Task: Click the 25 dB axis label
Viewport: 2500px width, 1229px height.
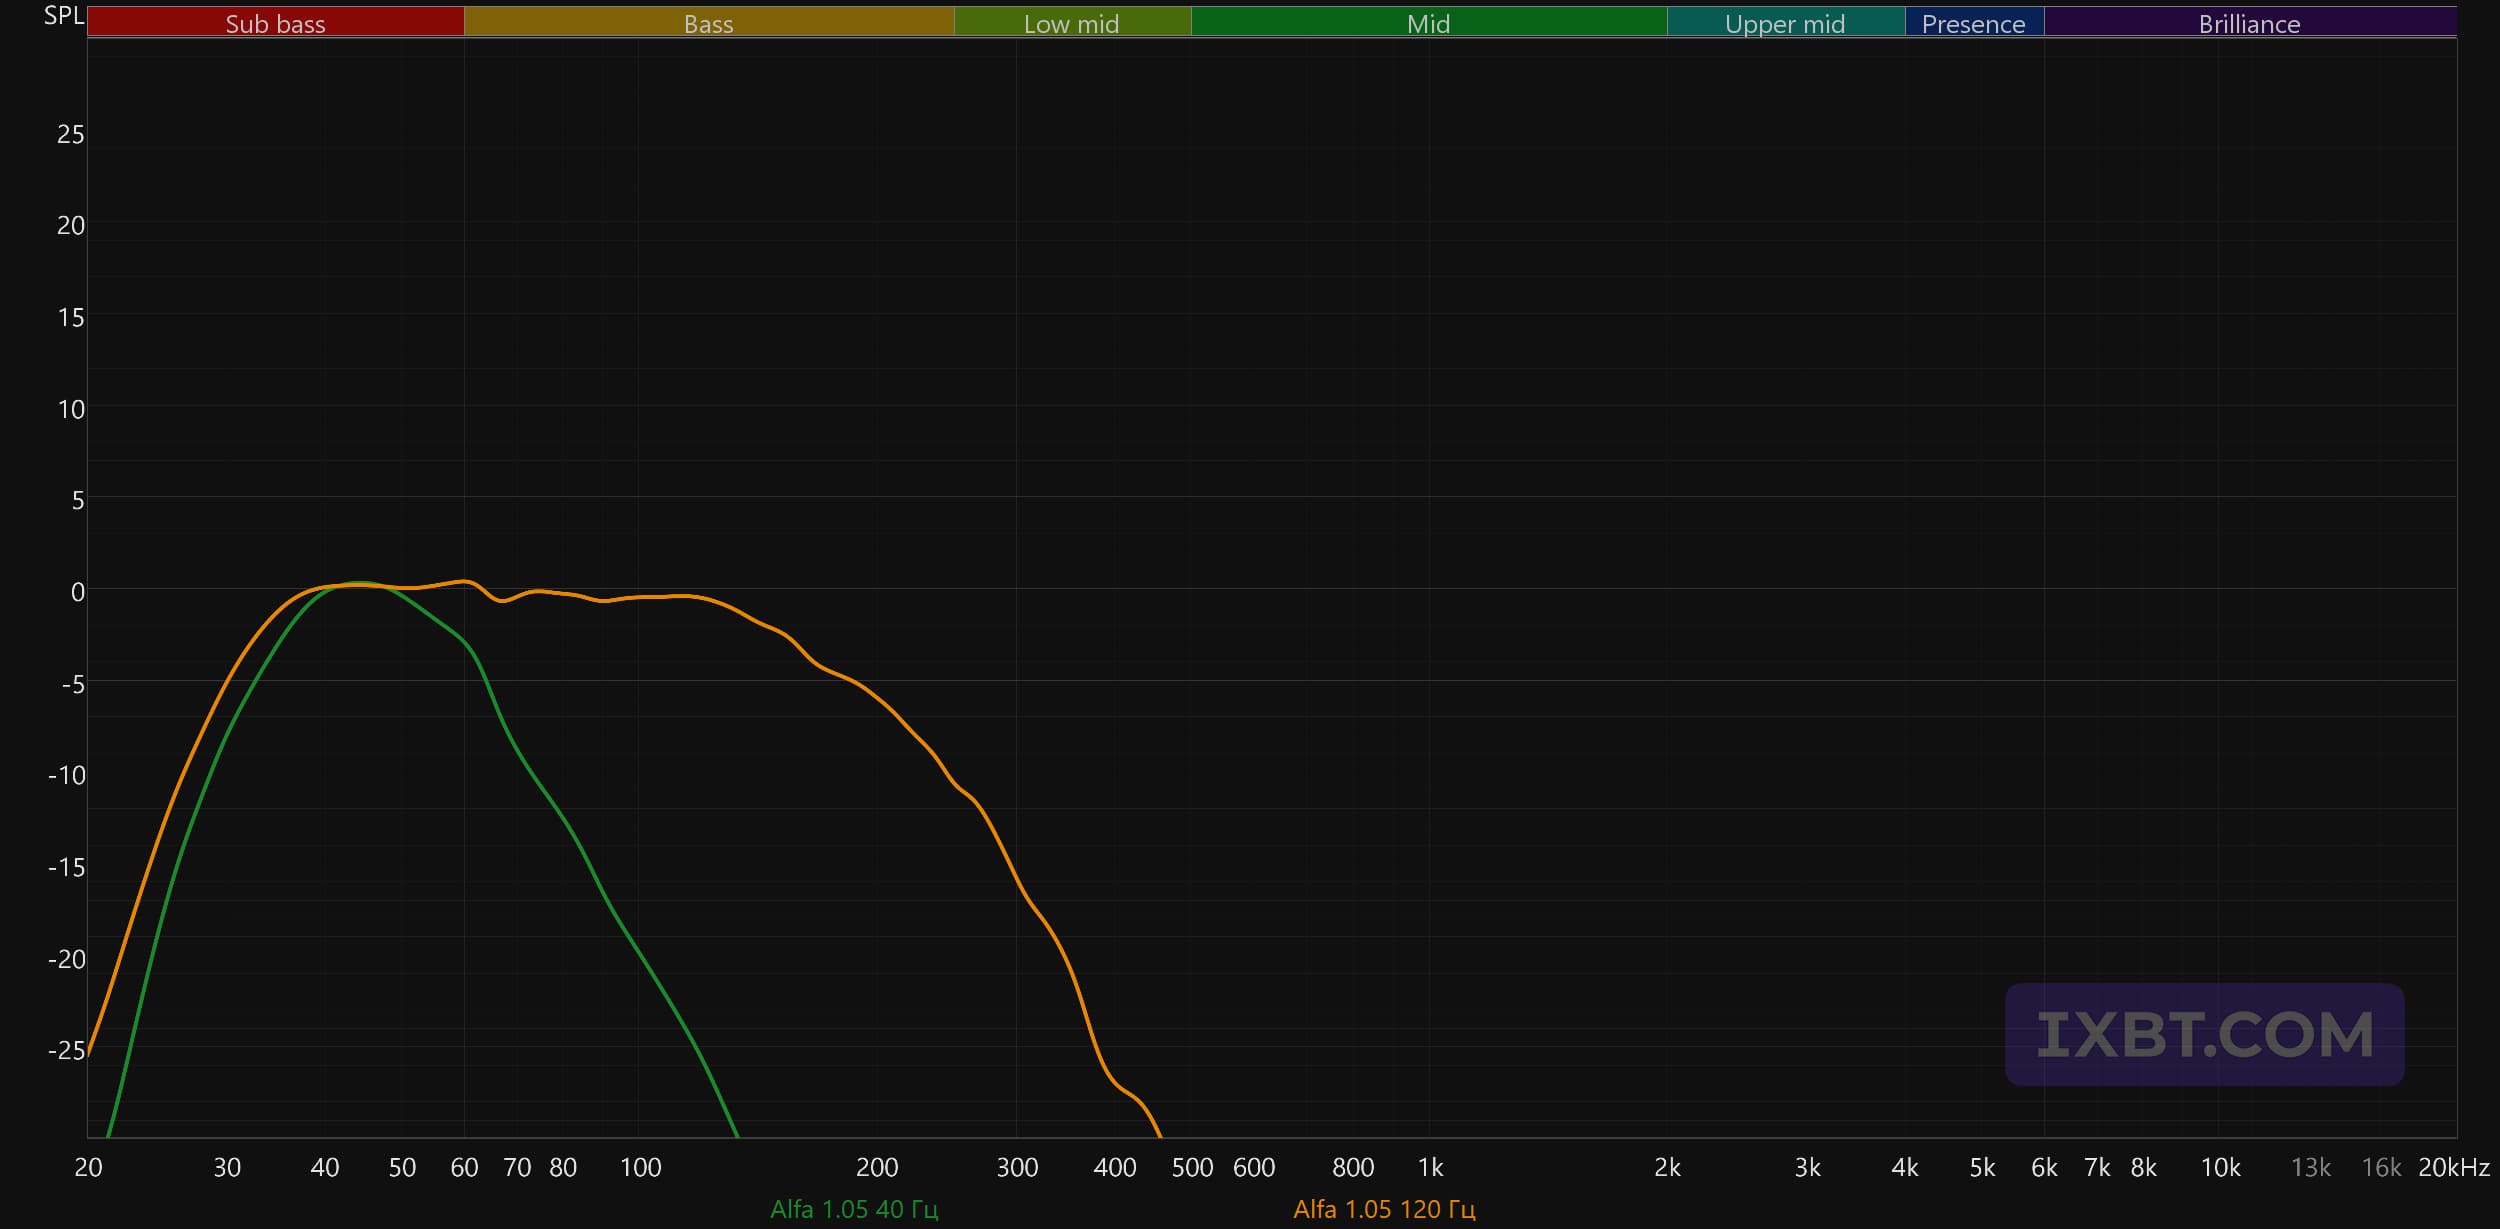Action: [x=70, y=134]
